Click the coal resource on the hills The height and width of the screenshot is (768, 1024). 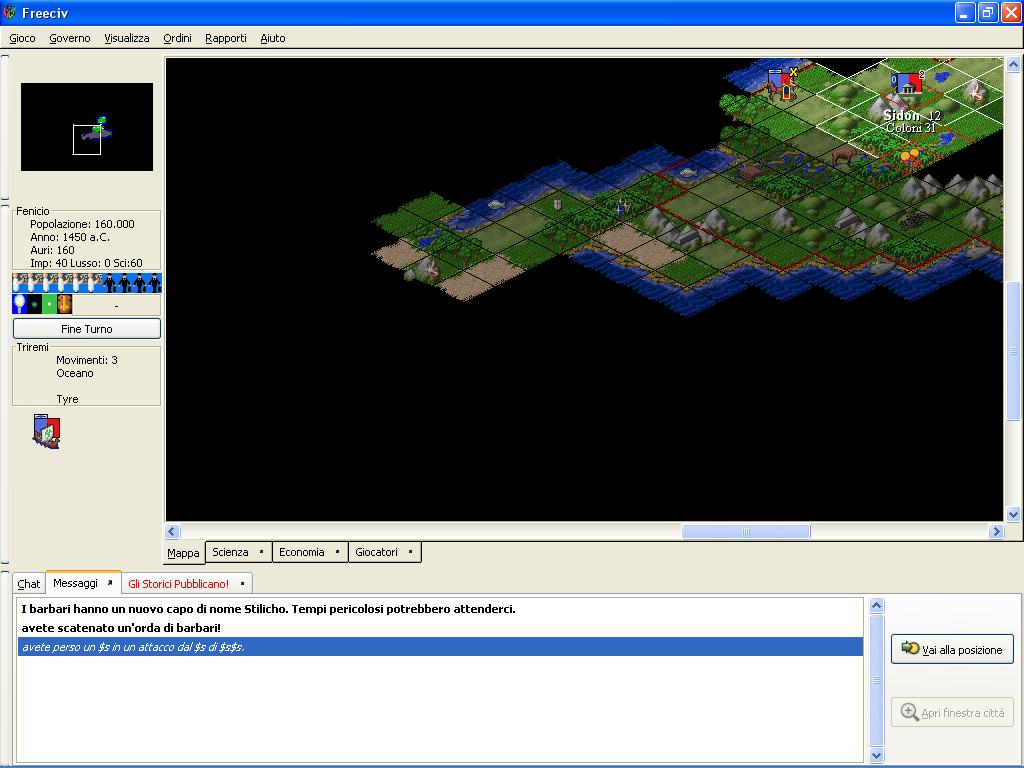[912, 220]
